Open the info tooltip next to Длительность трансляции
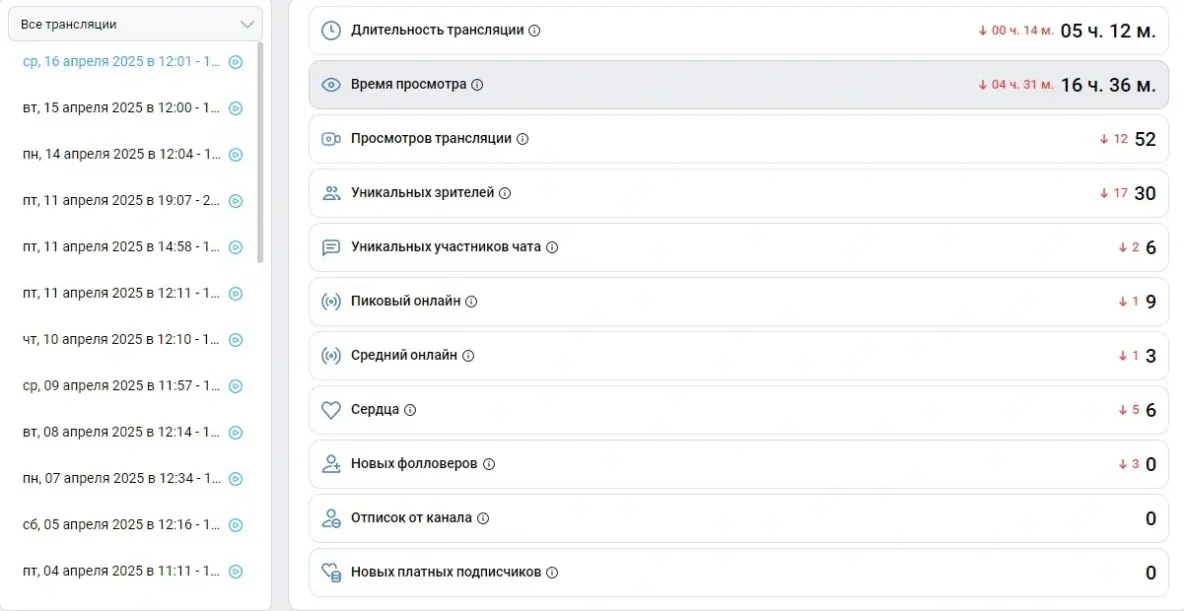 [x=535, y=30]
